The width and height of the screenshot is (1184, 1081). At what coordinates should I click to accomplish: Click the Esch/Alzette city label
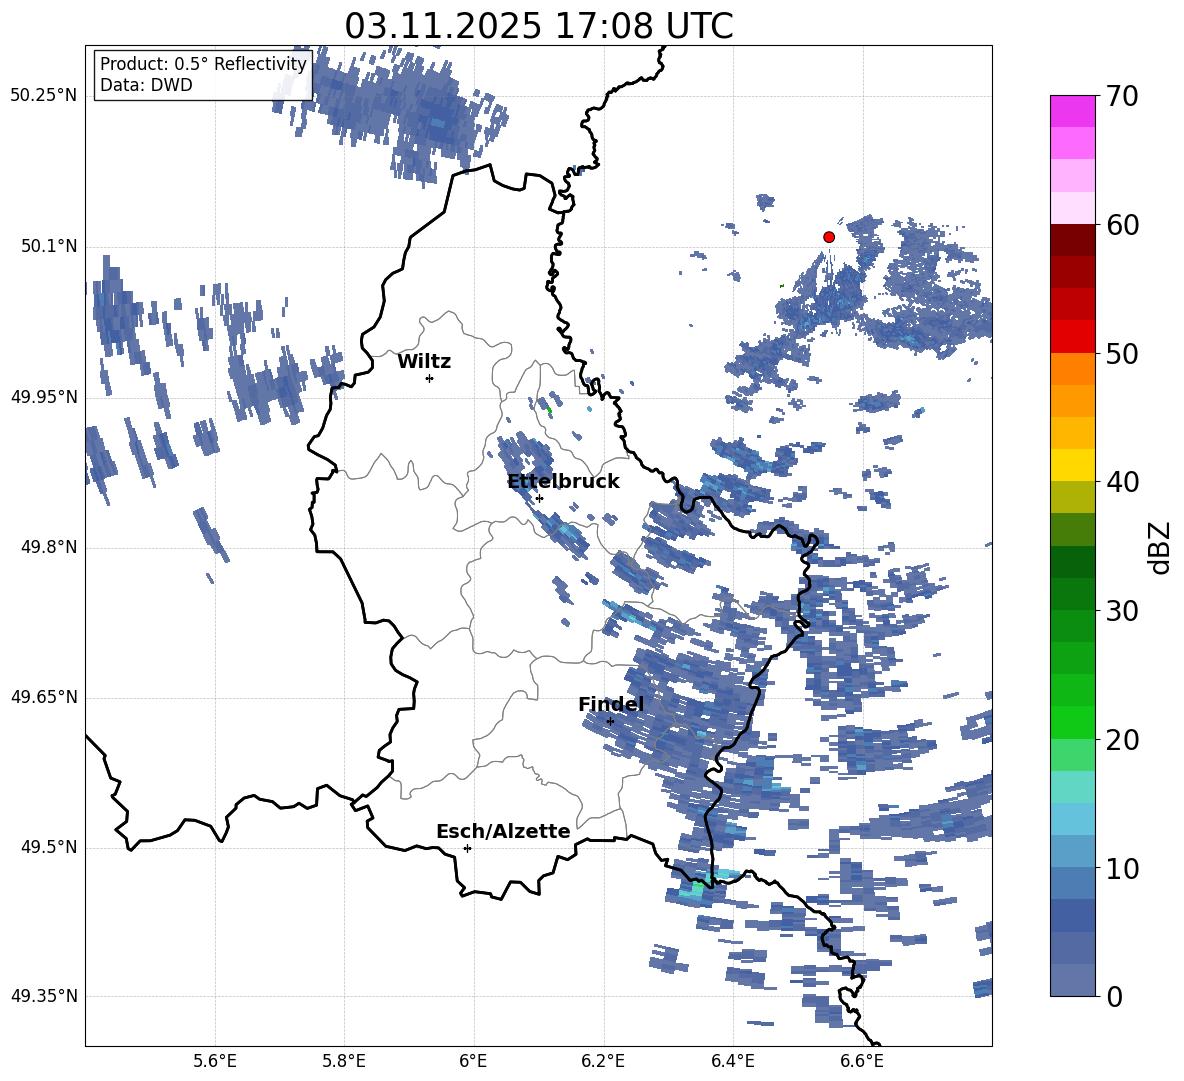503,831
